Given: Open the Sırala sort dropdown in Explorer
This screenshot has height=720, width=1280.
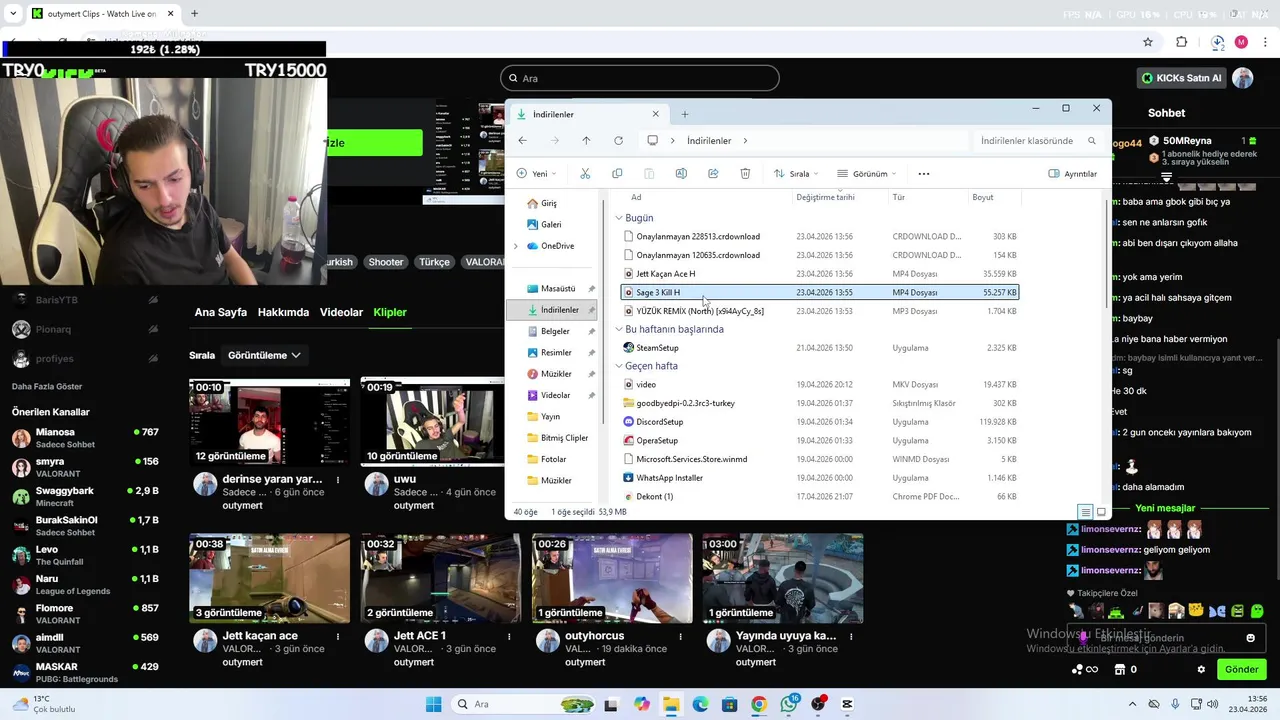Looking at the screenshot, I should point(796,173).
